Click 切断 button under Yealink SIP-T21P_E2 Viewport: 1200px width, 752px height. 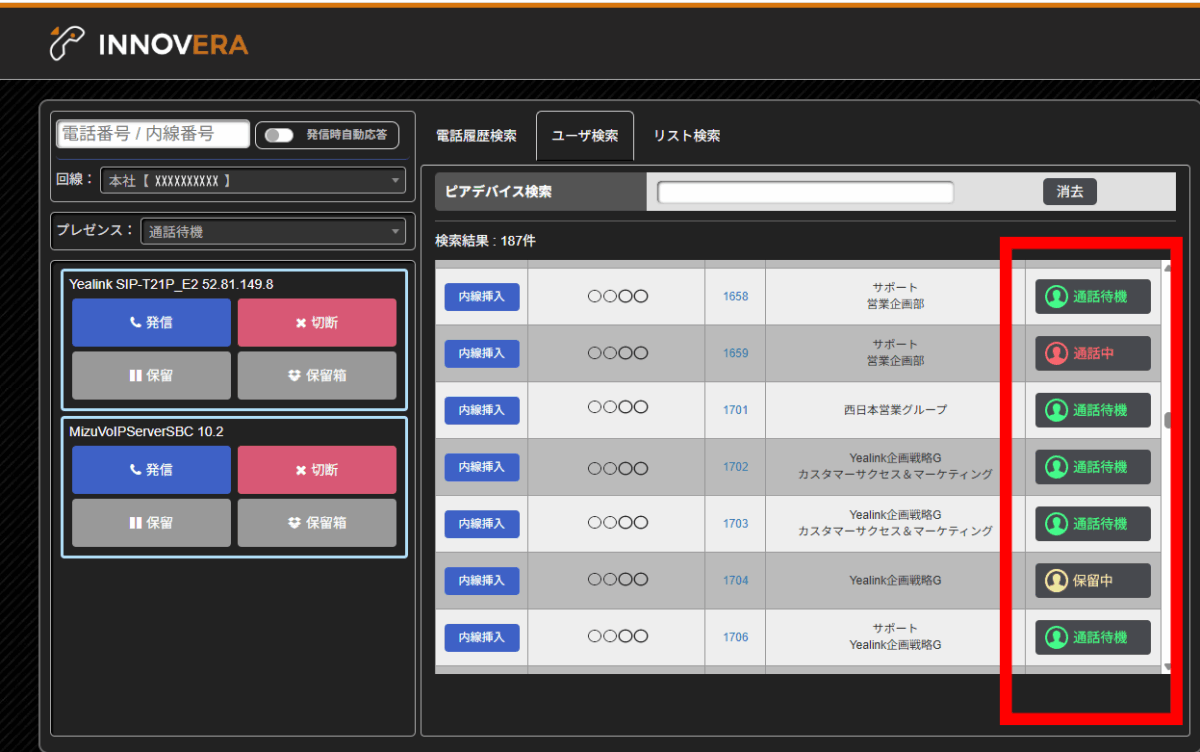point(317,323)
